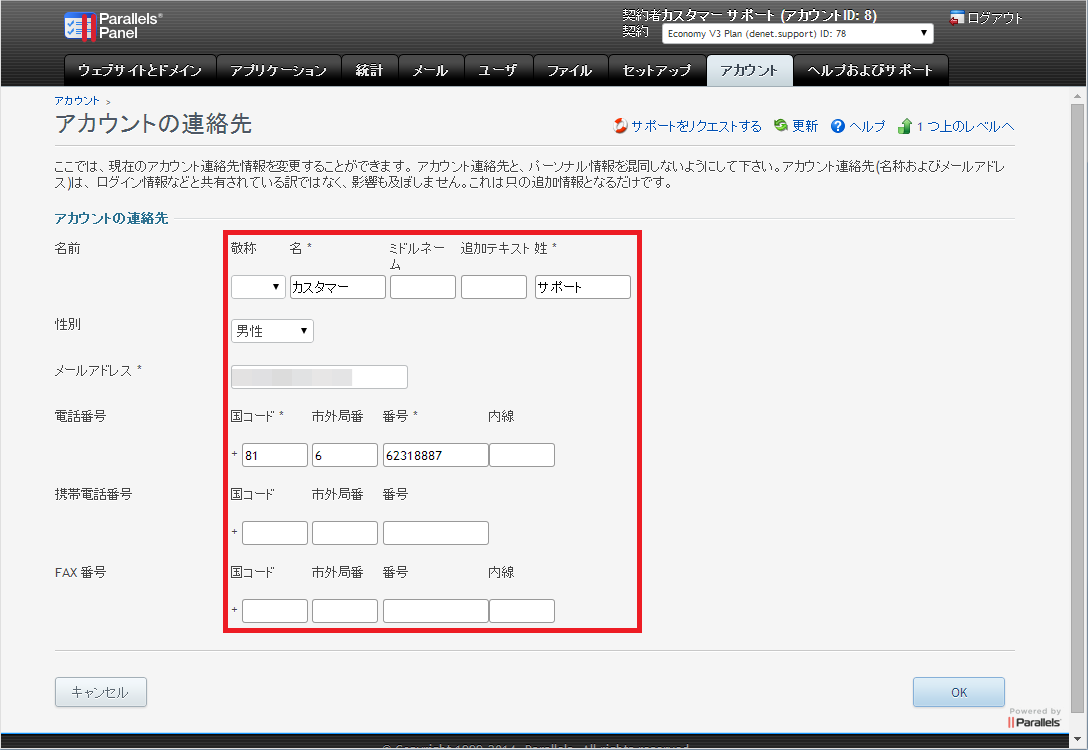The image size is (1088, 750).
Task: Click the OK button
Action: (959, 692)
